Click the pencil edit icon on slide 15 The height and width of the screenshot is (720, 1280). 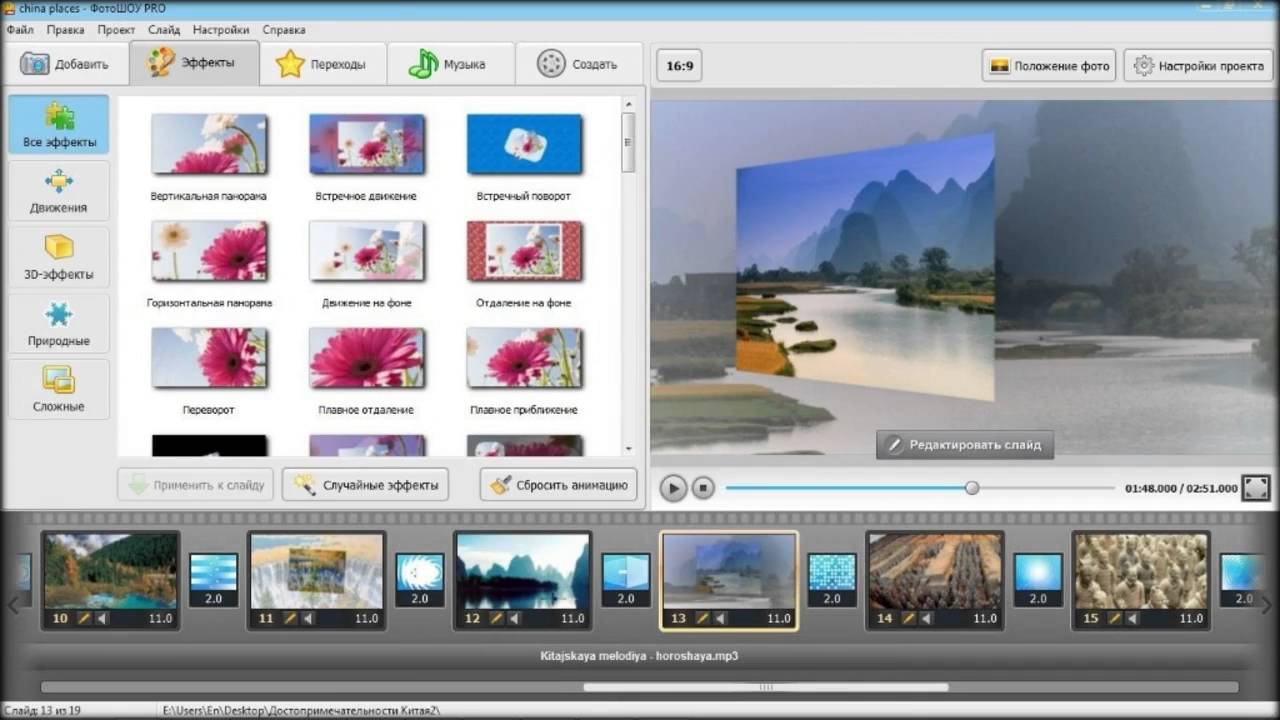click(x=1115, y=619)
